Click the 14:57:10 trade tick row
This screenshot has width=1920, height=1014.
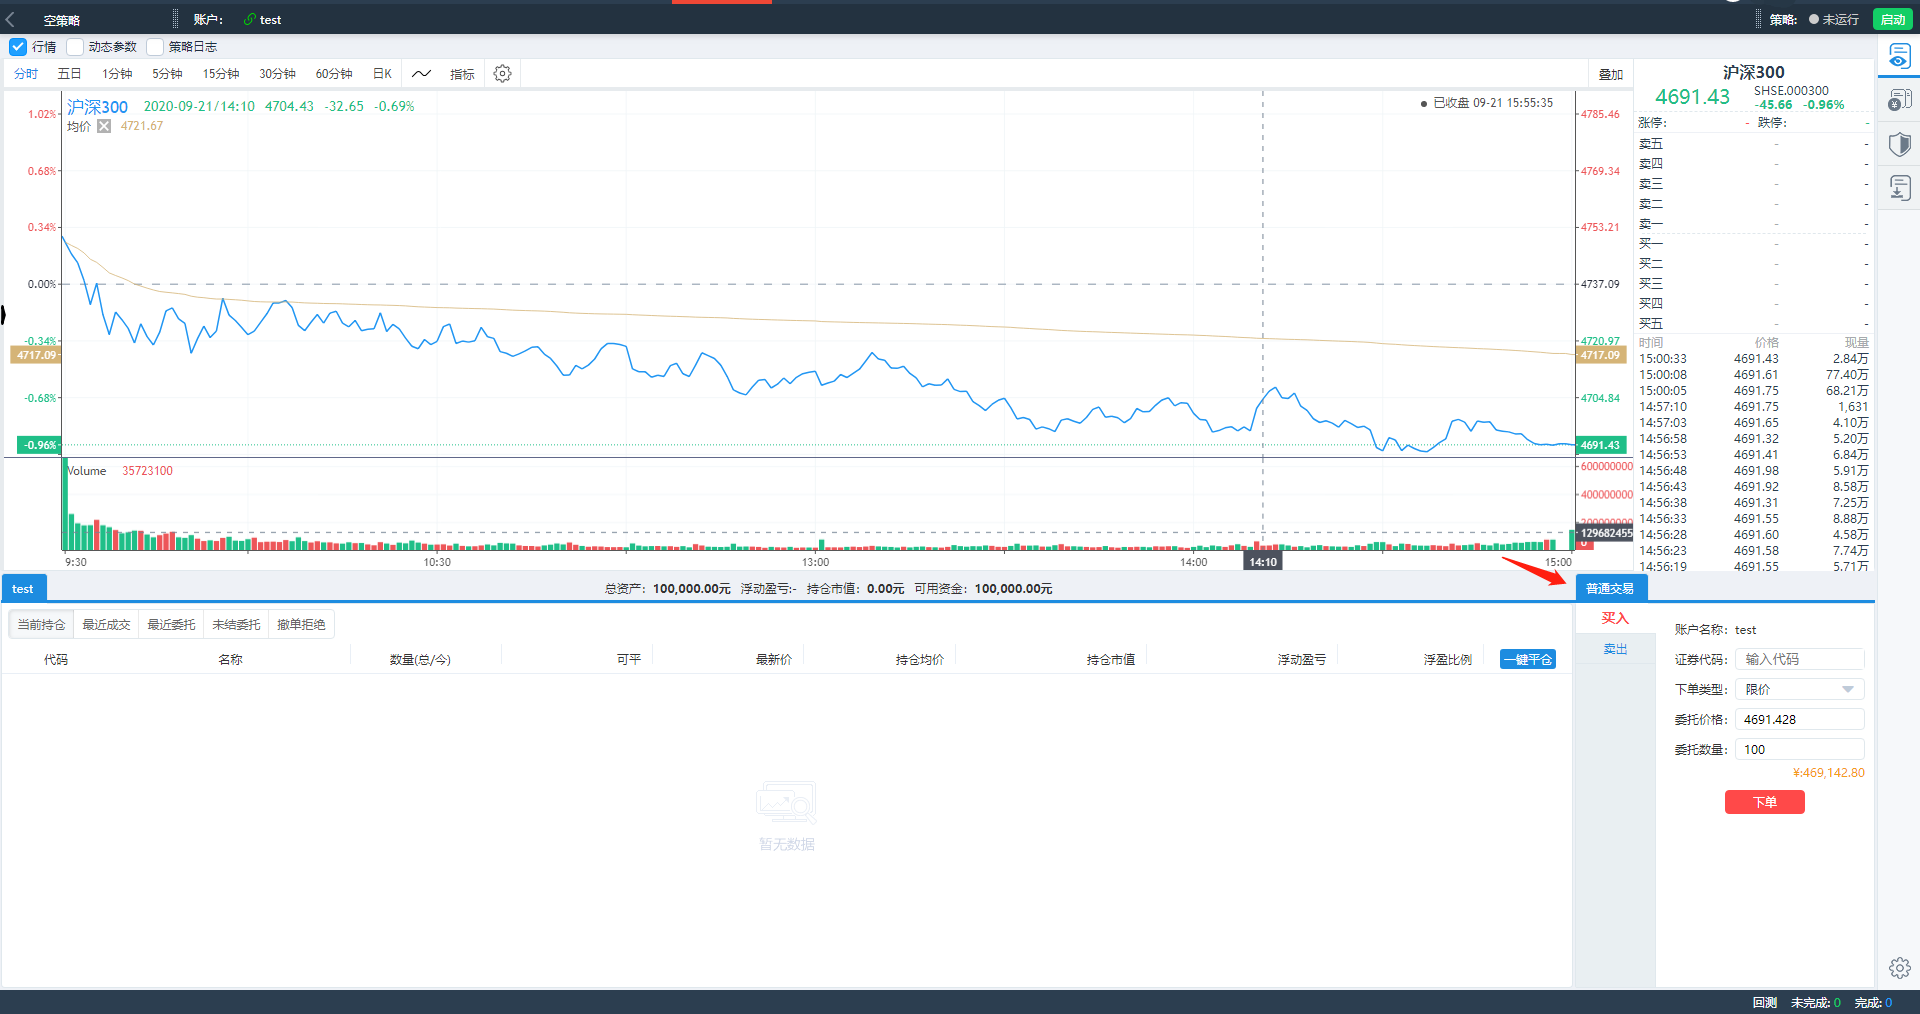[x=1753, y=406]
